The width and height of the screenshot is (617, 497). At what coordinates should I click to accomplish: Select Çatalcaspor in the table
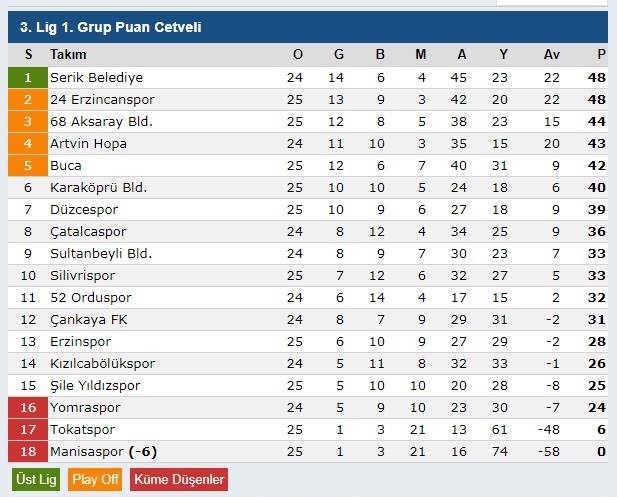88,232
